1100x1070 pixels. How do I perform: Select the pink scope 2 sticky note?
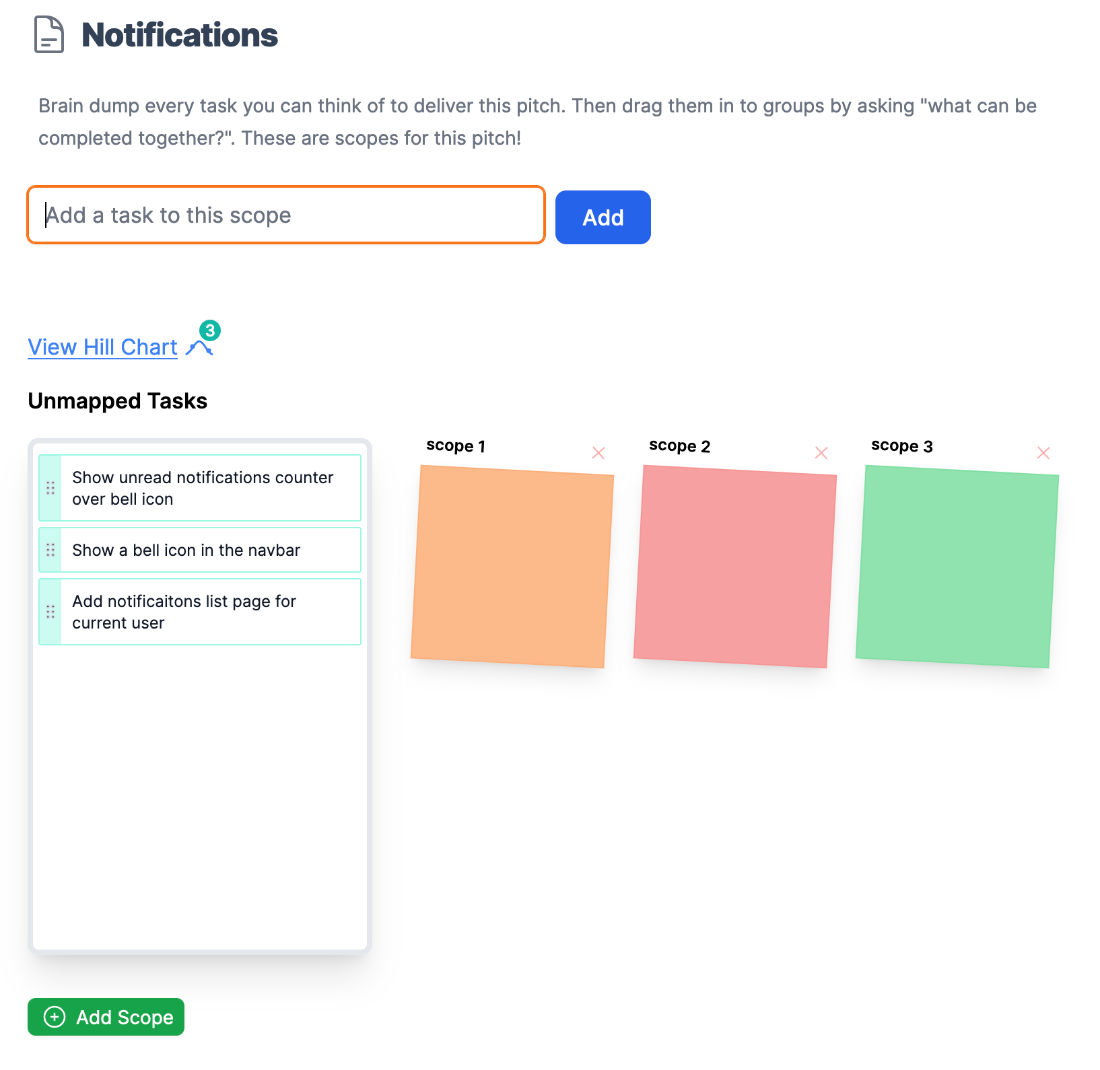click(x=735, y=566)
